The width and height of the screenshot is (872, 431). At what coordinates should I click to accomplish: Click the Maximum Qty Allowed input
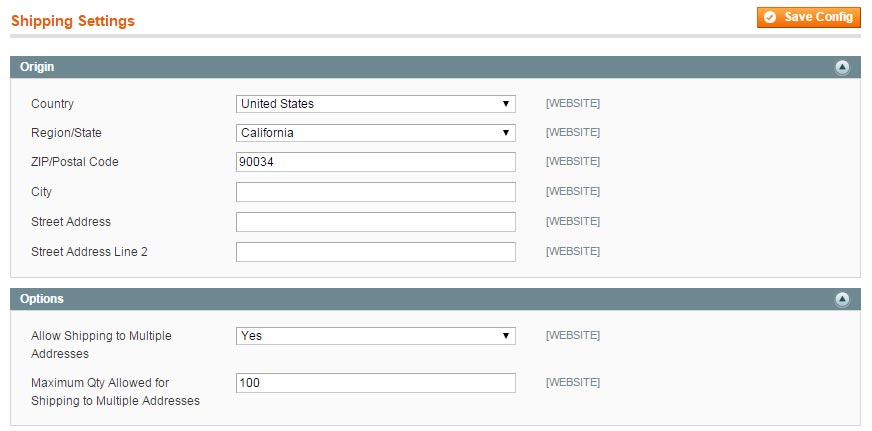[376, 383]
